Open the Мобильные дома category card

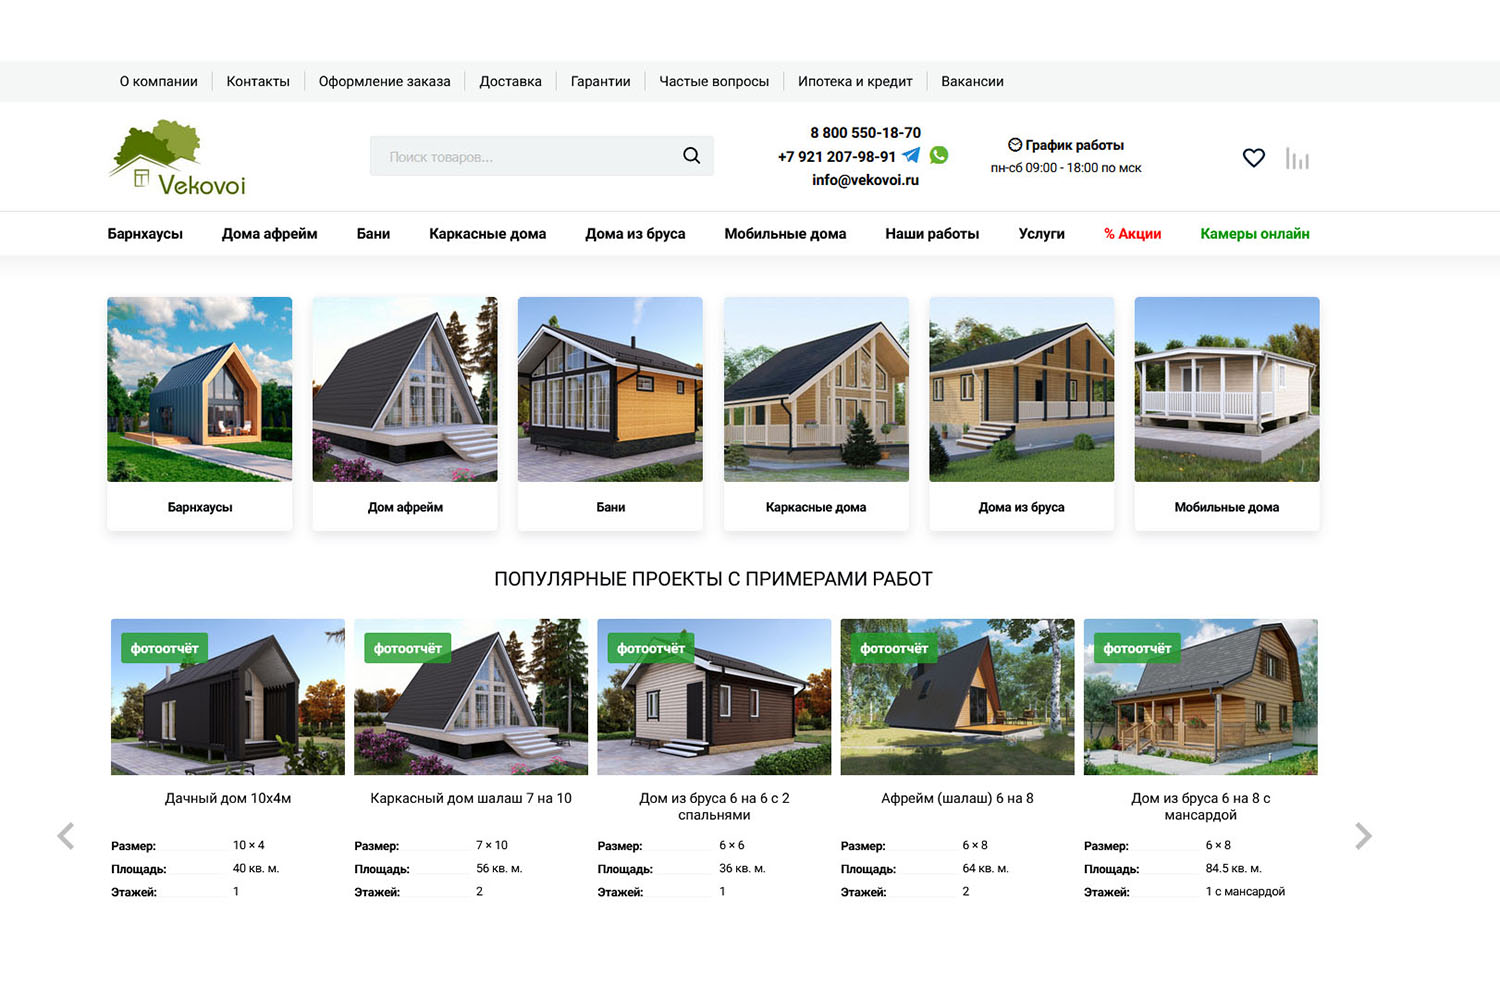point(1226,412)
